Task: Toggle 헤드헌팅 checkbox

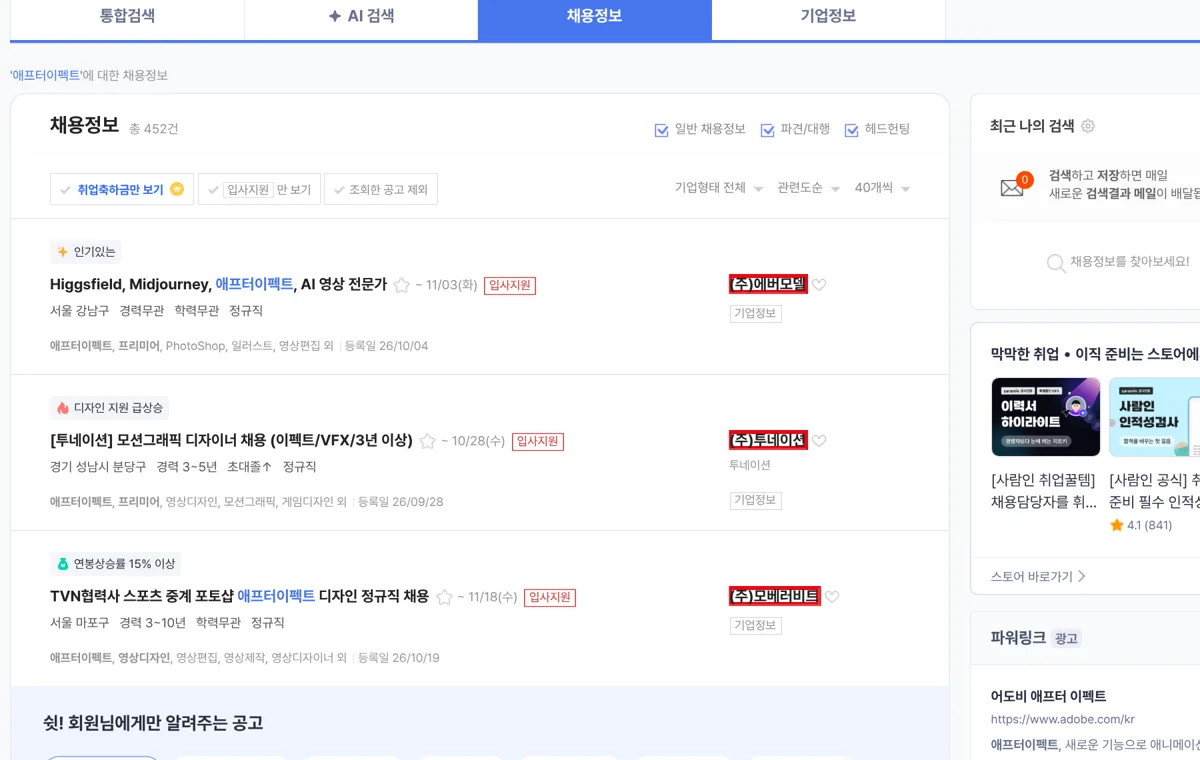Action: 852,130
